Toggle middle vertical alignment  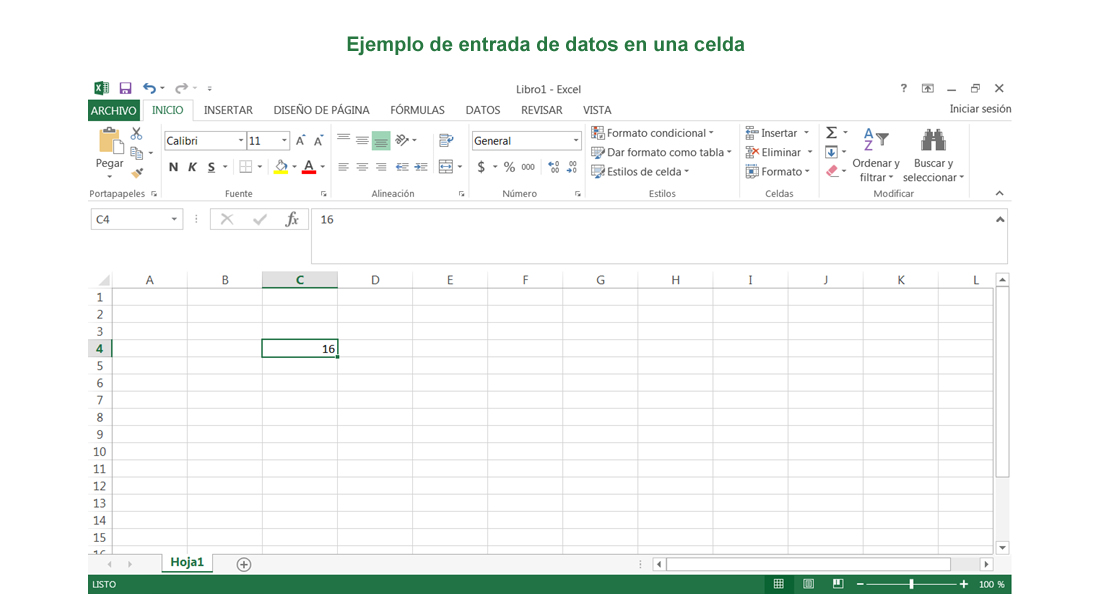(x=362, y=140)
